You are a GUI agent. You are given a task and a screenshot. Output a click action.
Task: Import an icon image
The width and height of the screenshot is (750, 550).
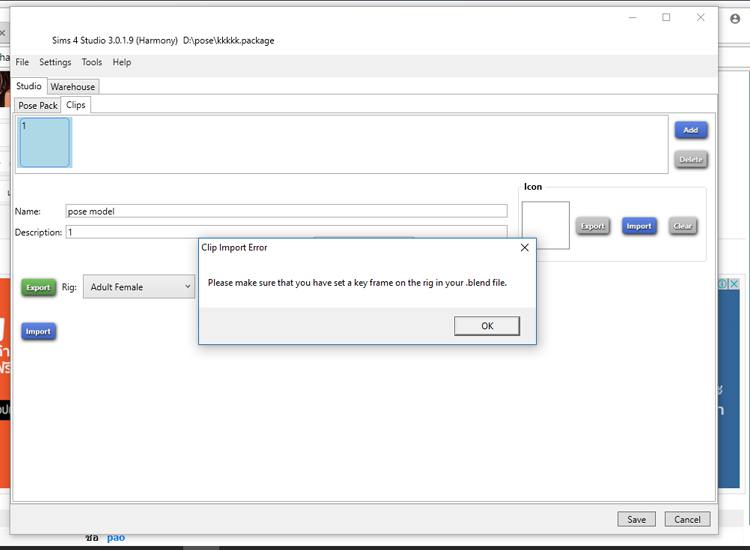tap(639, 226)
